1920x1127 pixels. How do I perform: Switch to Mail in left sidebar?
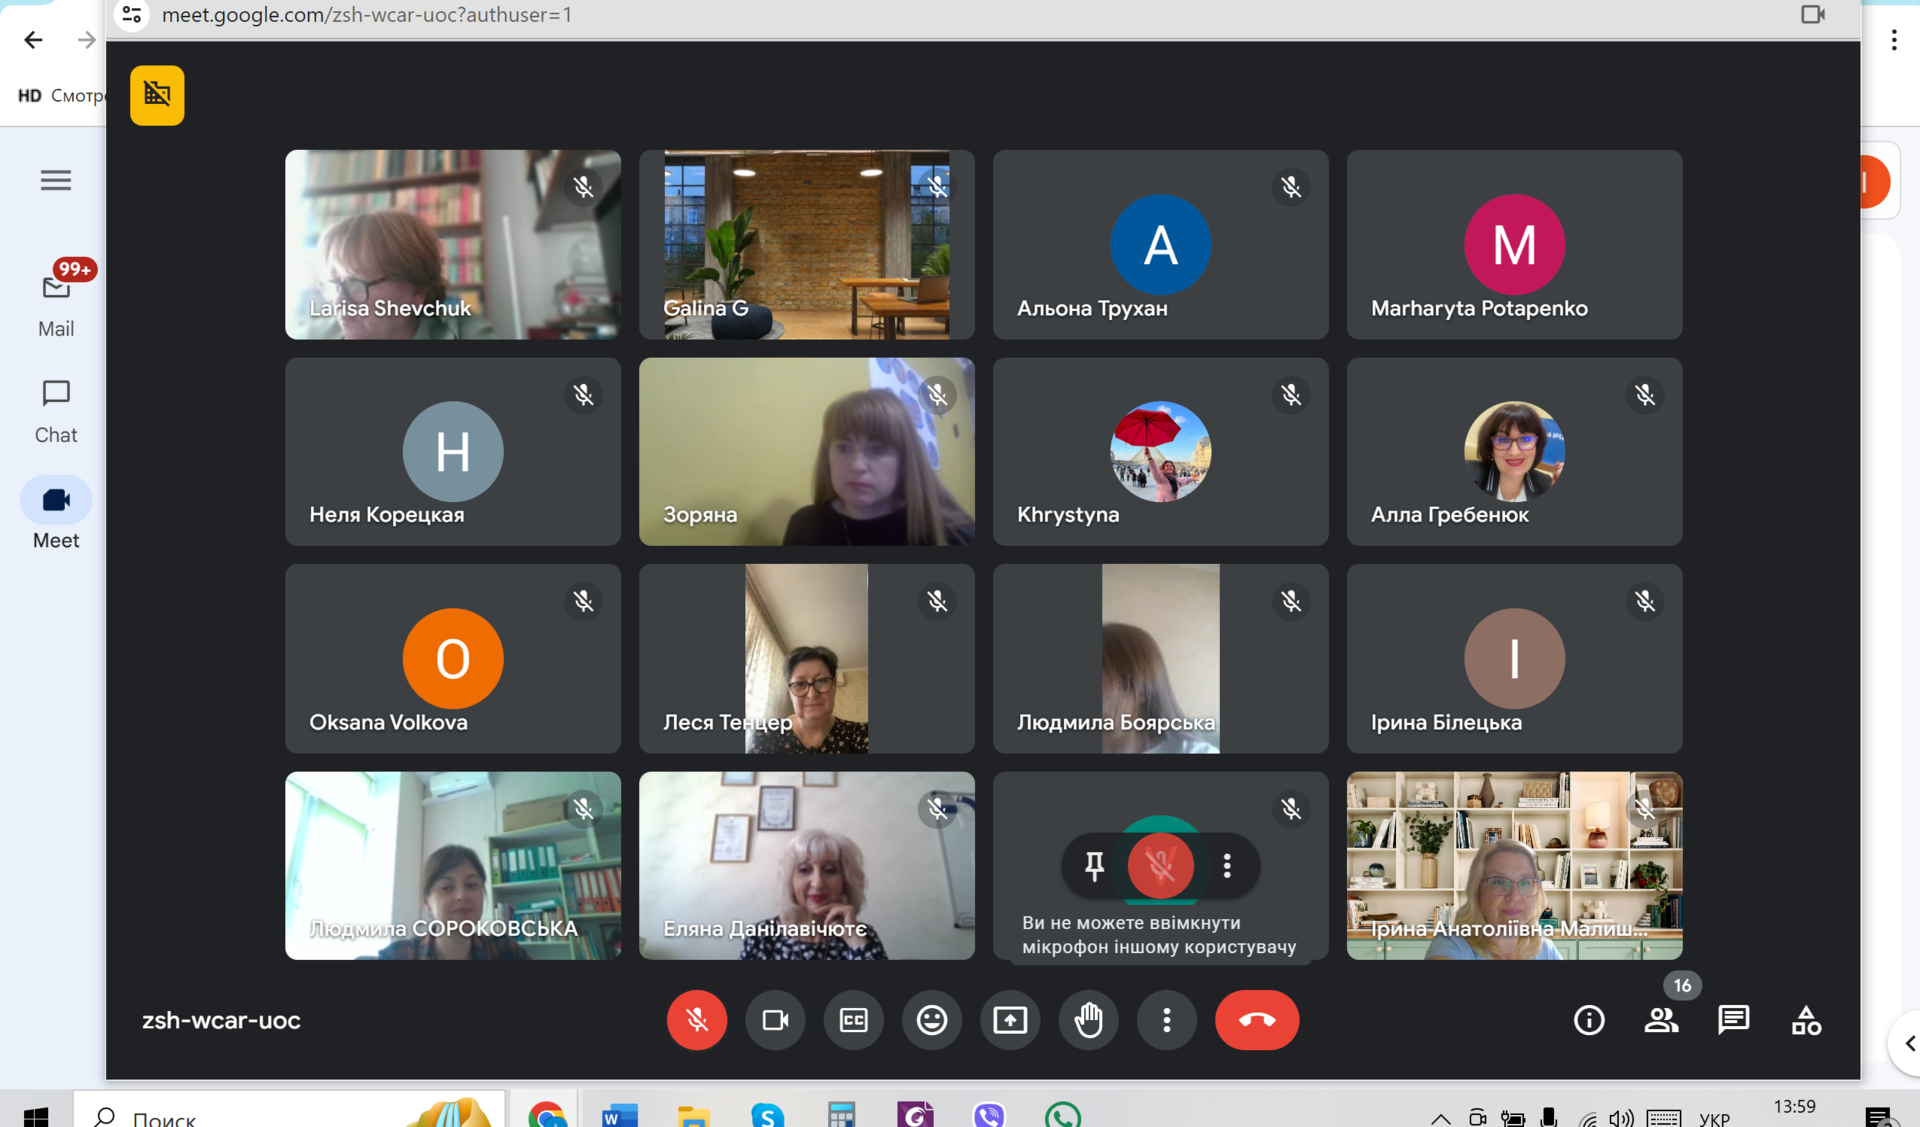(x=56, y=305)
